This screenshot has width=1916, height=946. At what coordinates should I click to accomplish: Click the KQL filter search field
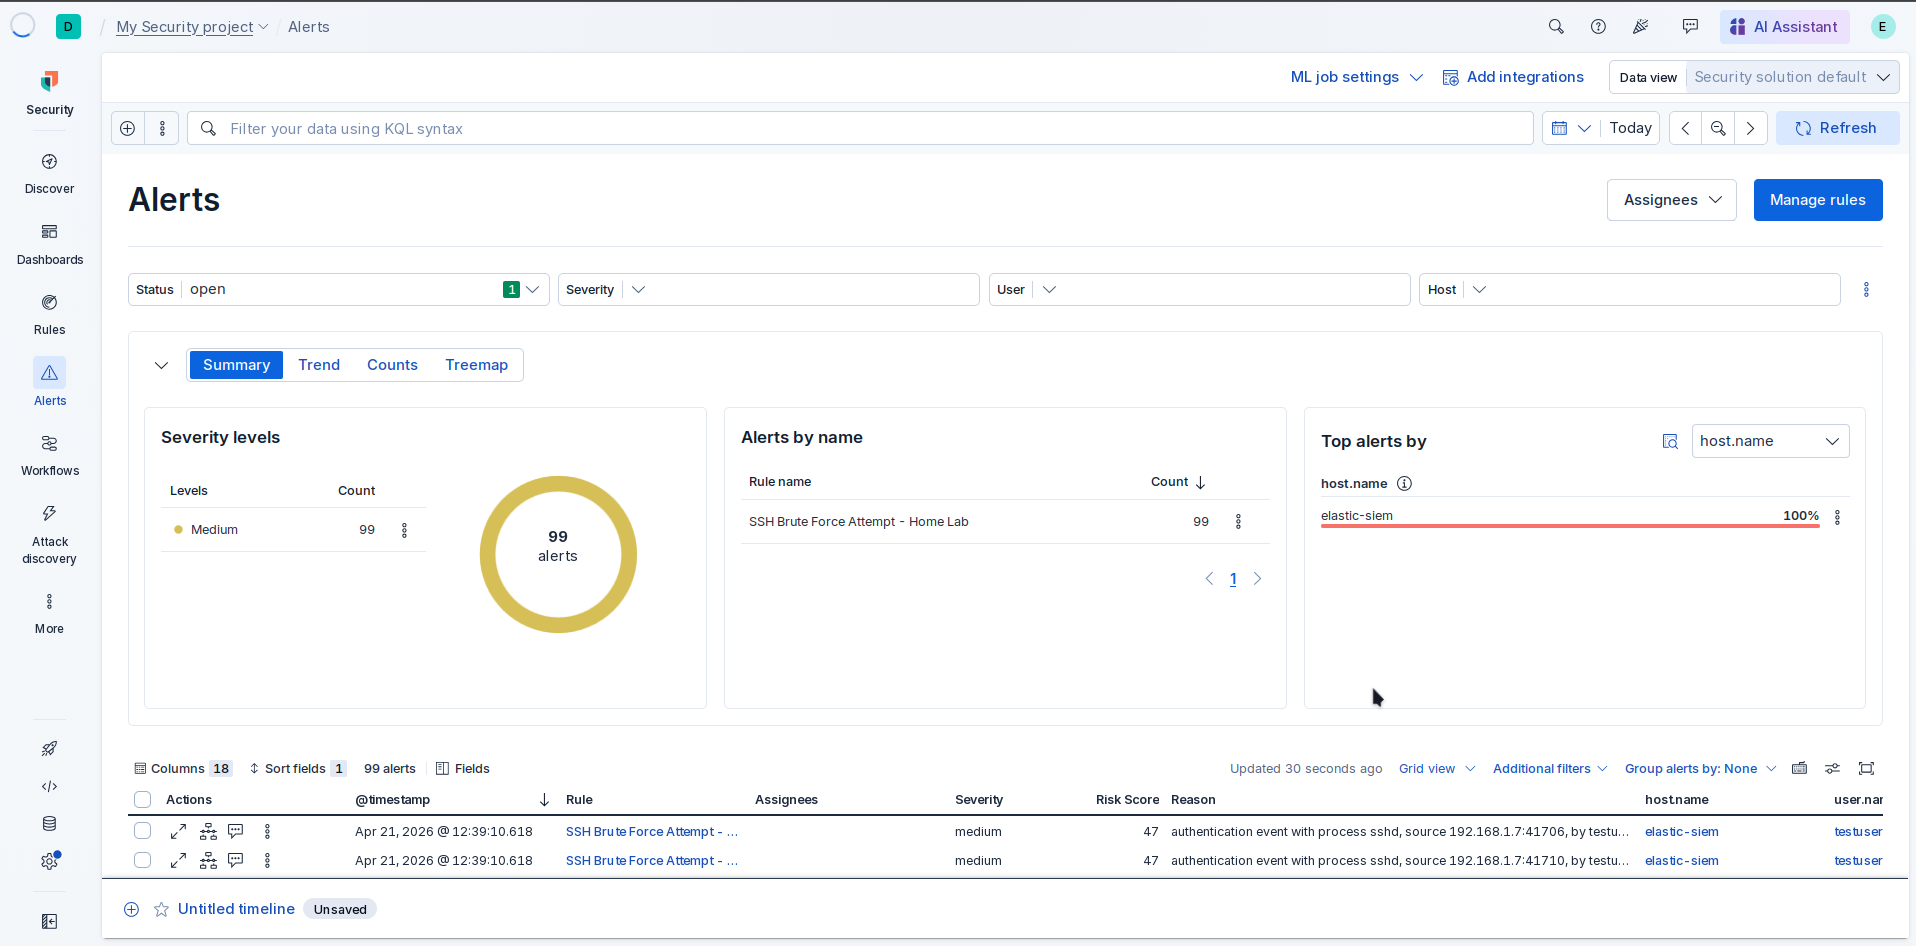point(860,129)
